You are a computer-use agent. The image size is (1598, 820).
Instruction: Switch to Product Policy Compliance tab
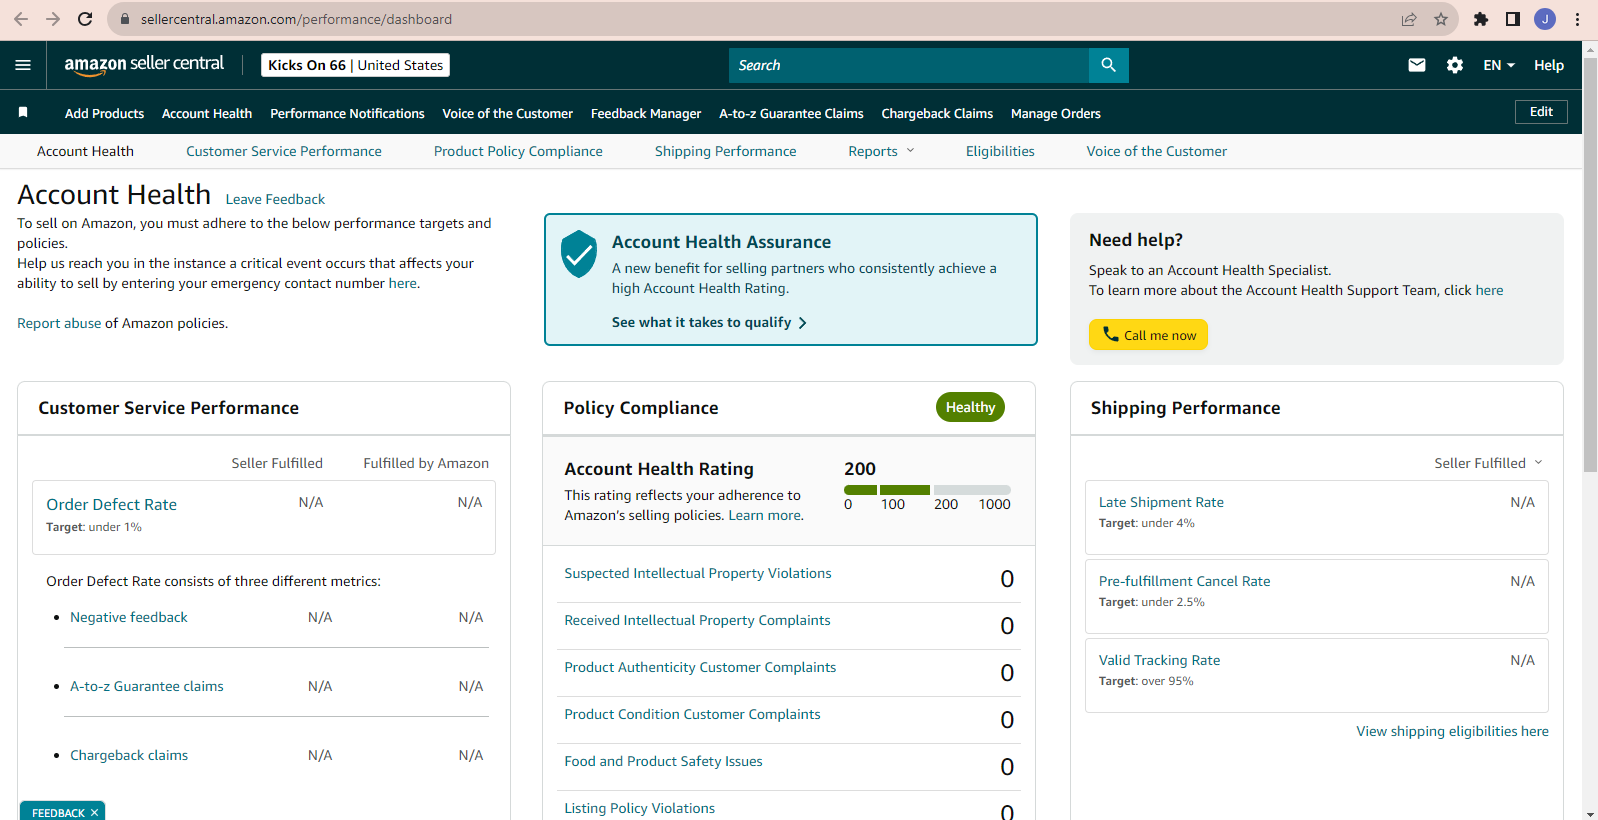(518, 151)
